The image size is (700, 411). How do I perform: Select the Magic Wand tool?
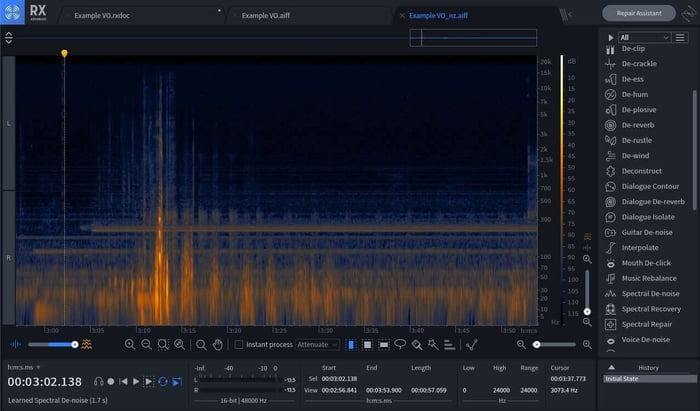tap(433, 345)
